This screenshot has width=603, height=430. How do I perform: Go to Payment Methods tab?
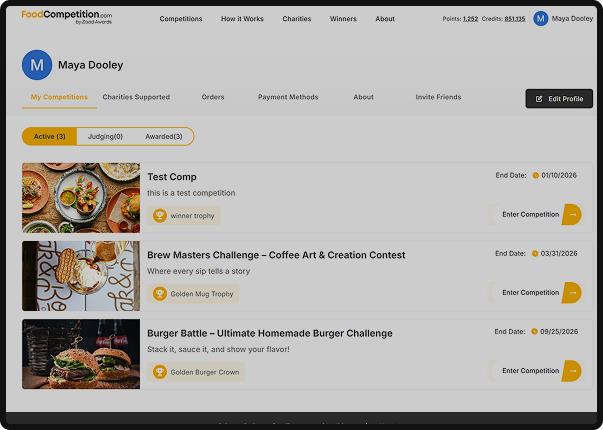click(x=288, y=97)
